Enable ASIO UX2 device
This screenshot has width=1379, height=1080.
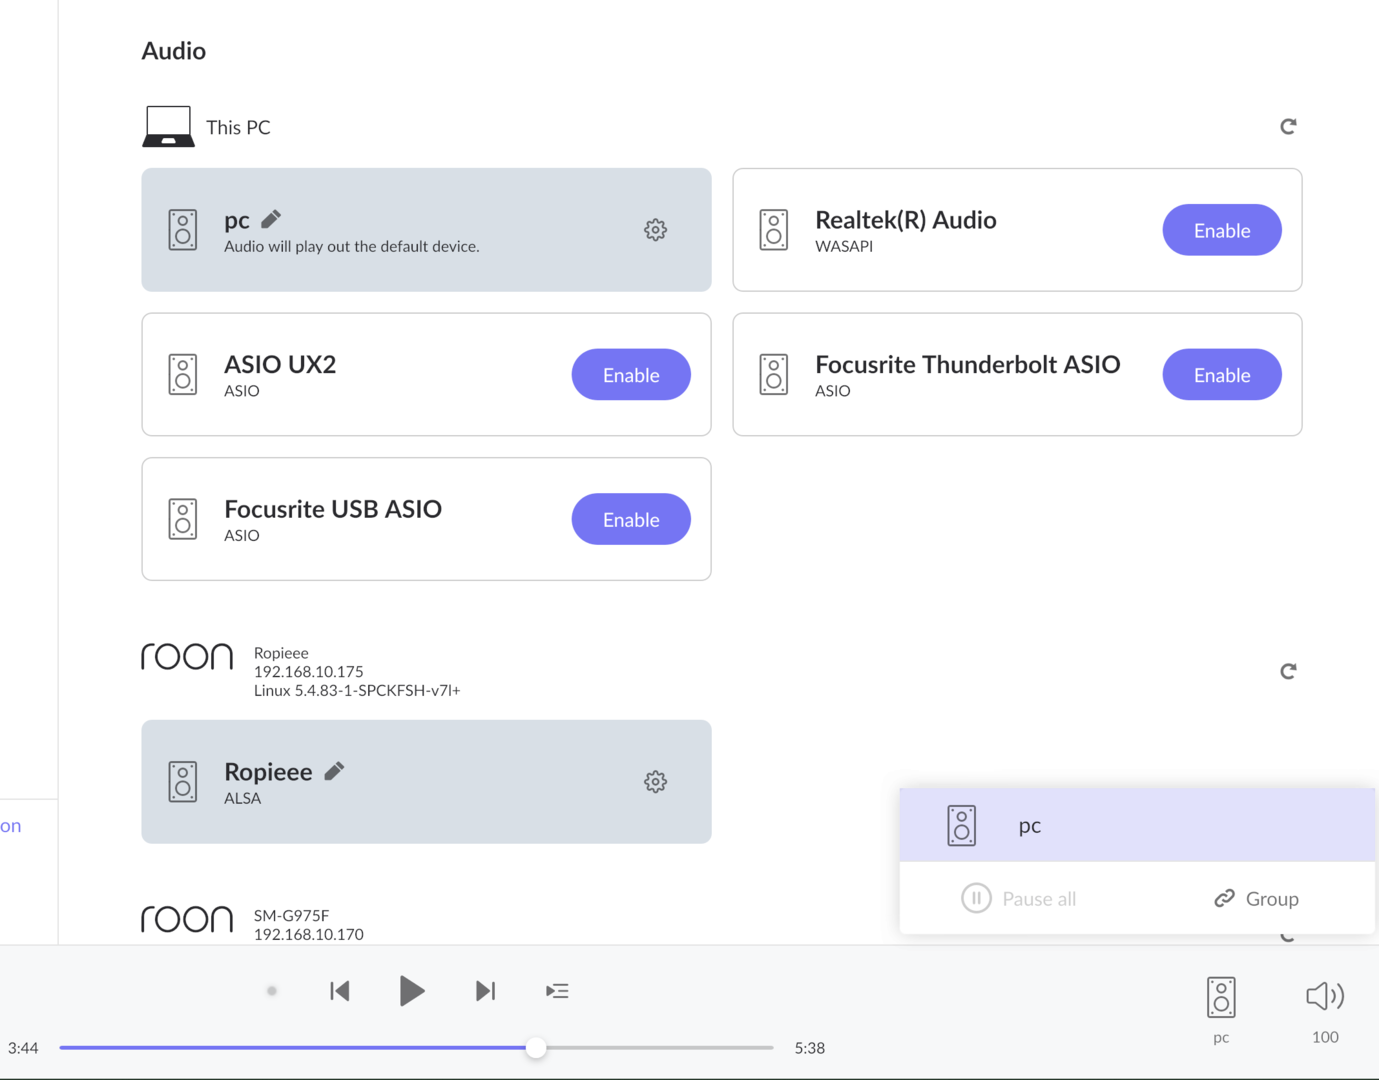(631, 375)
